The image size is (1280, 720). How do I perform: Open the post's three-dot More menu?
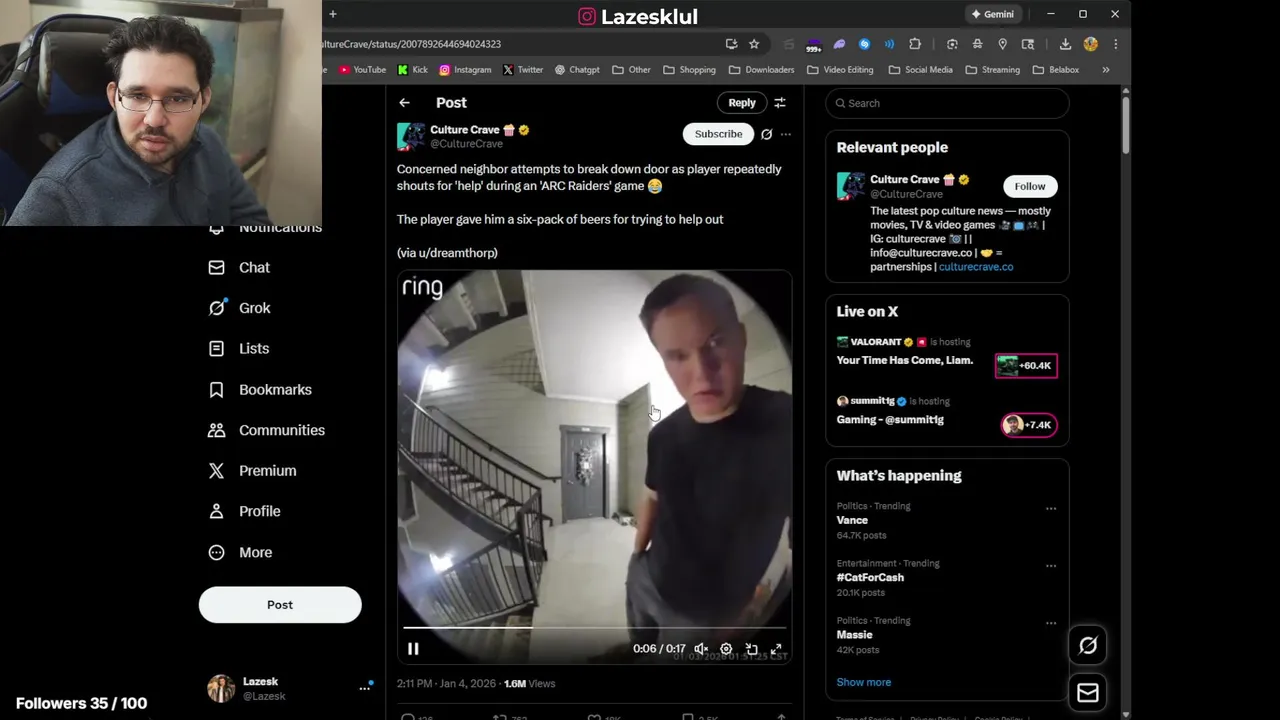786,134
